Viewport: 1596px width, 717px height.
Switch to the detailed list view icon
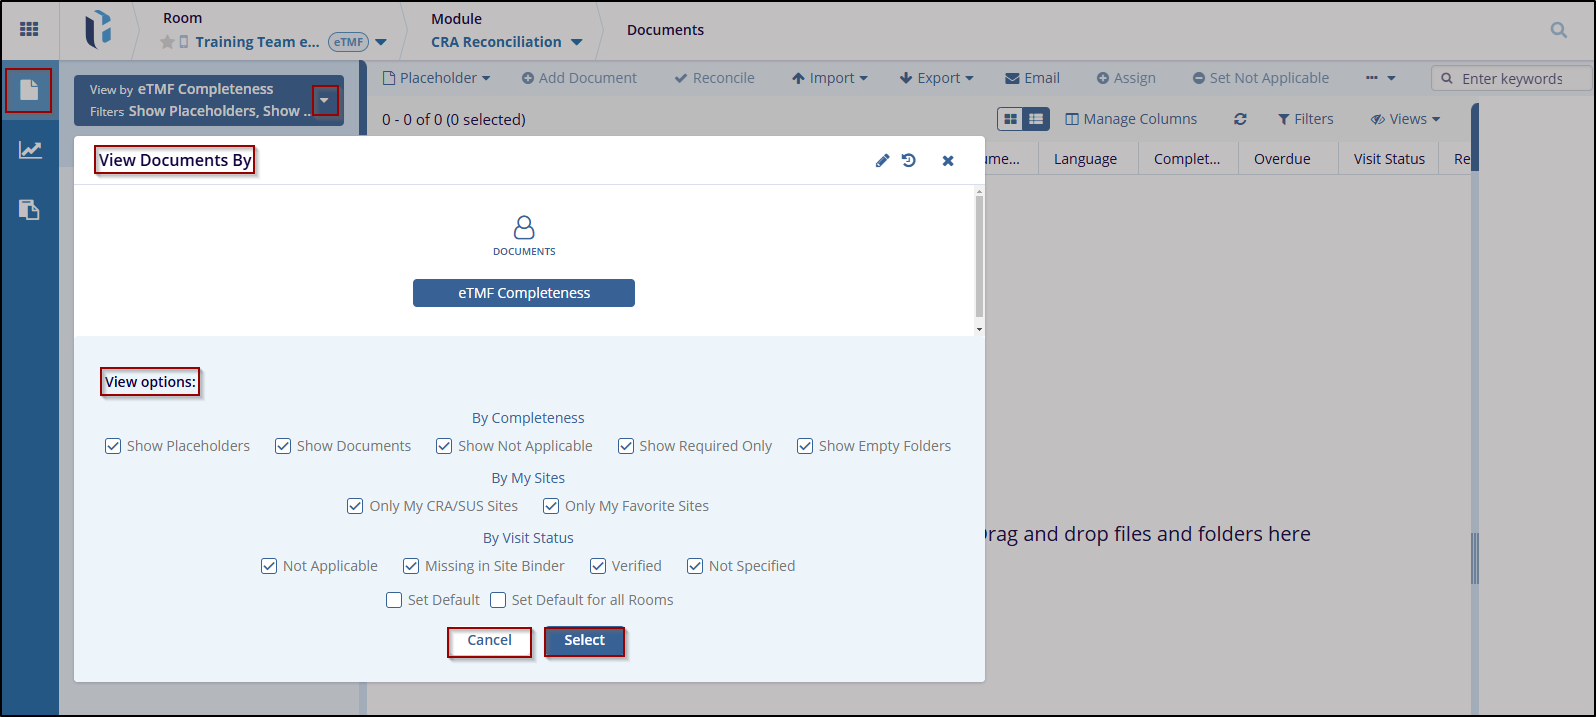[1036, 119]
